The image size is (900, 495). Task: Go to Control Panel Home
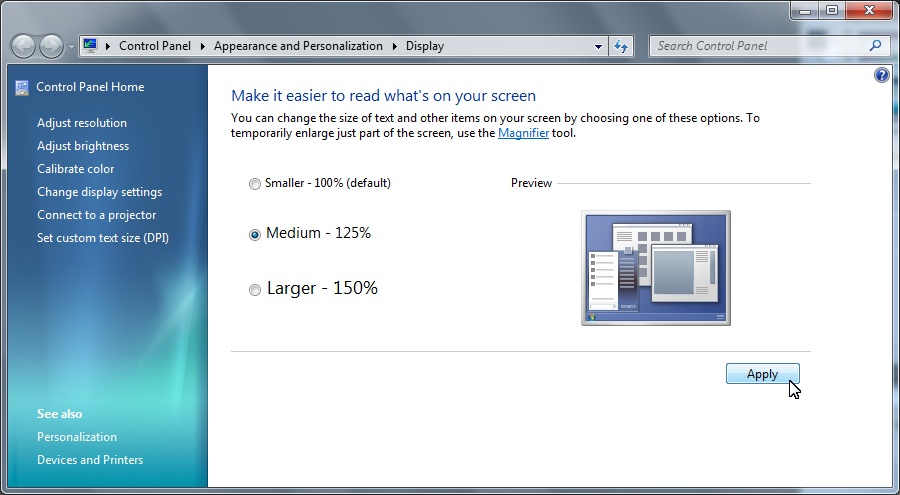click(90, 87)
